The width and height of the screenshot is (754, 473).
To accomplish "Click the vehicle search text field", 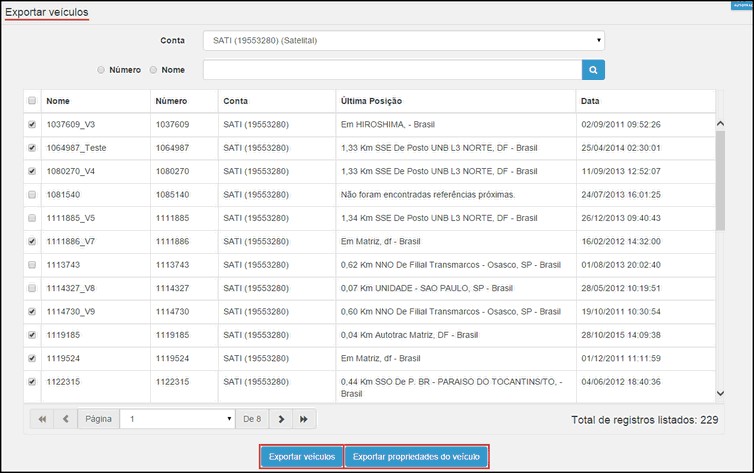I will coord(392,70).
